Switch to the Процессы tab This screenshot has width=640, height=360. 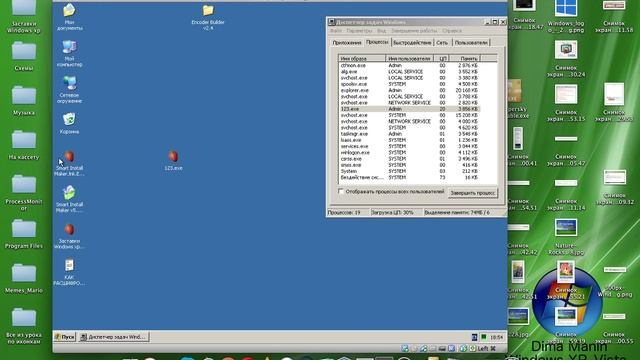377,42
